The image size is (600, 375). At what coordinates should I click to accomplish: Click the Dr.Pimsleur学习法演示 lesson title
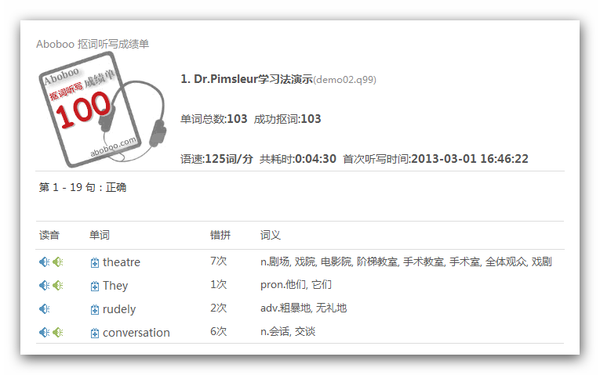(x=246, y=79)
